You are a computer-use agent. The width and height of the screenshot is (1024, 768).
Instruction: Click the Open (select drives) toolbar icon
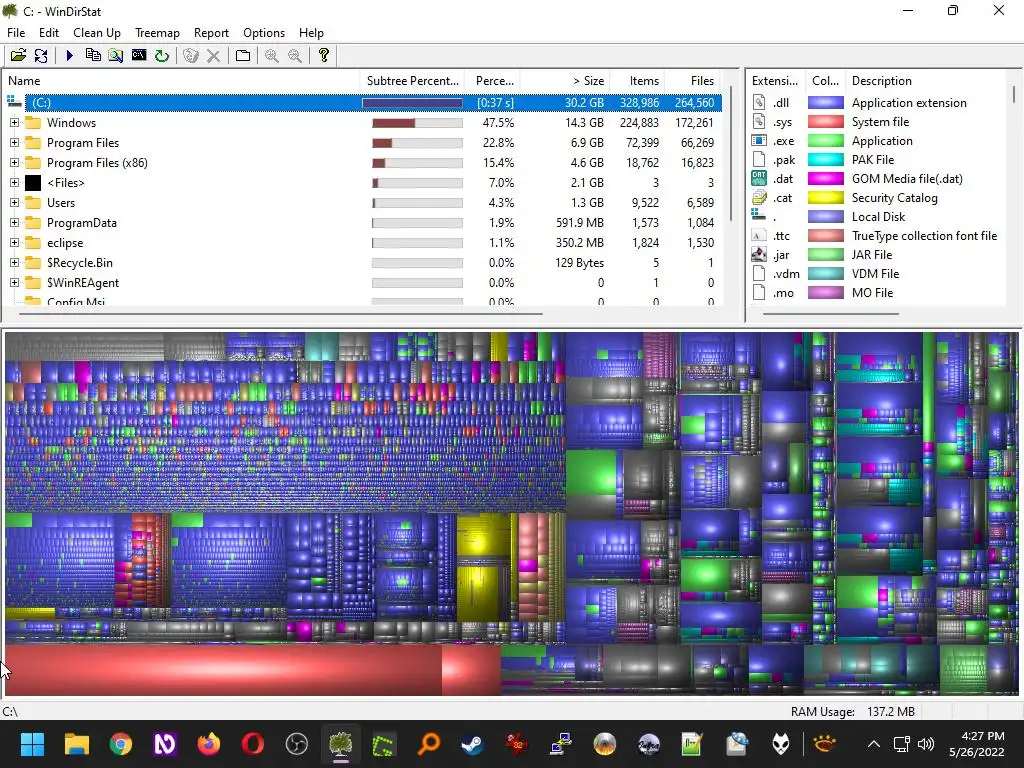(18, 56)
